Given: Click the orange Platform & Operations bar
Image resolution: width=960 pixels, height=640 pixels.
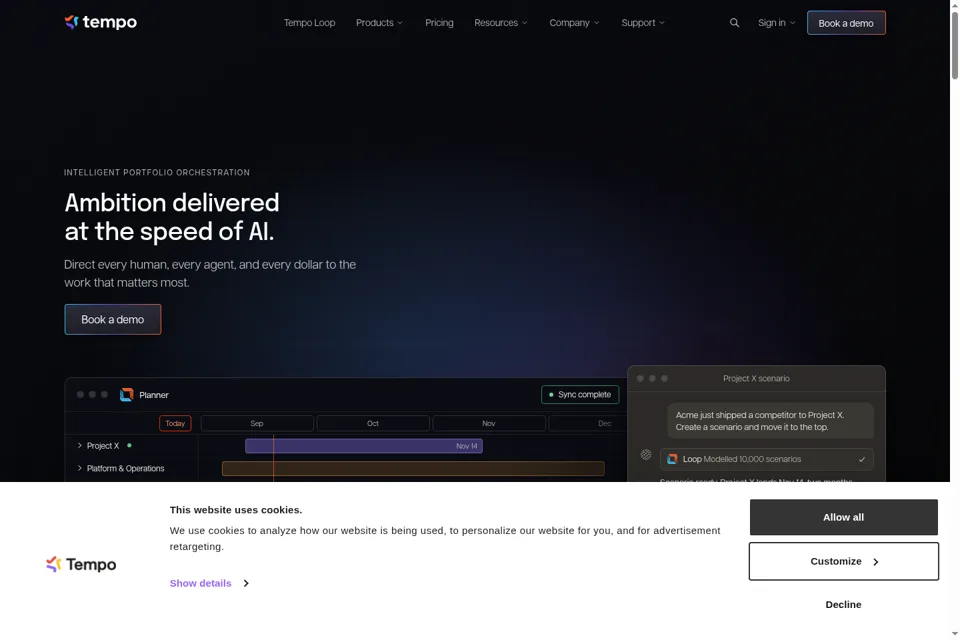Looking at the screenshot, I should [x=413, y=469].
